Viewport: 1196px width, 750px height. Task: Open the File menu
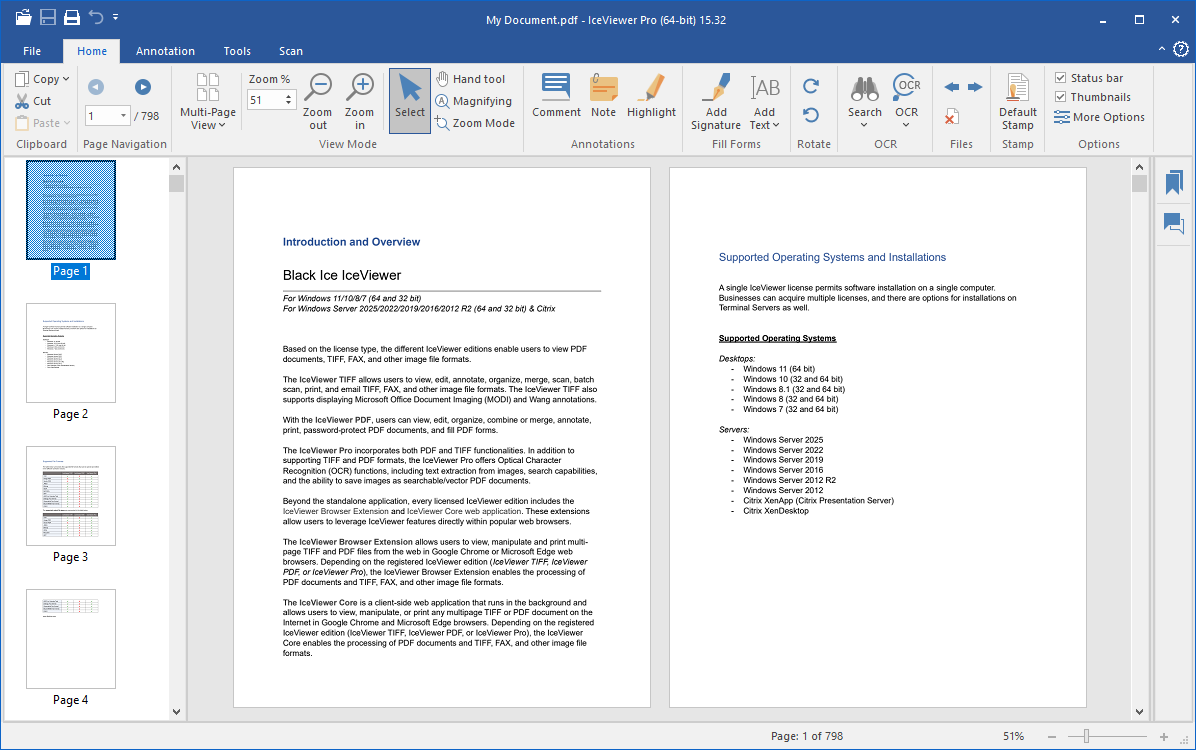pyautogui.click(x=32, y=51)
